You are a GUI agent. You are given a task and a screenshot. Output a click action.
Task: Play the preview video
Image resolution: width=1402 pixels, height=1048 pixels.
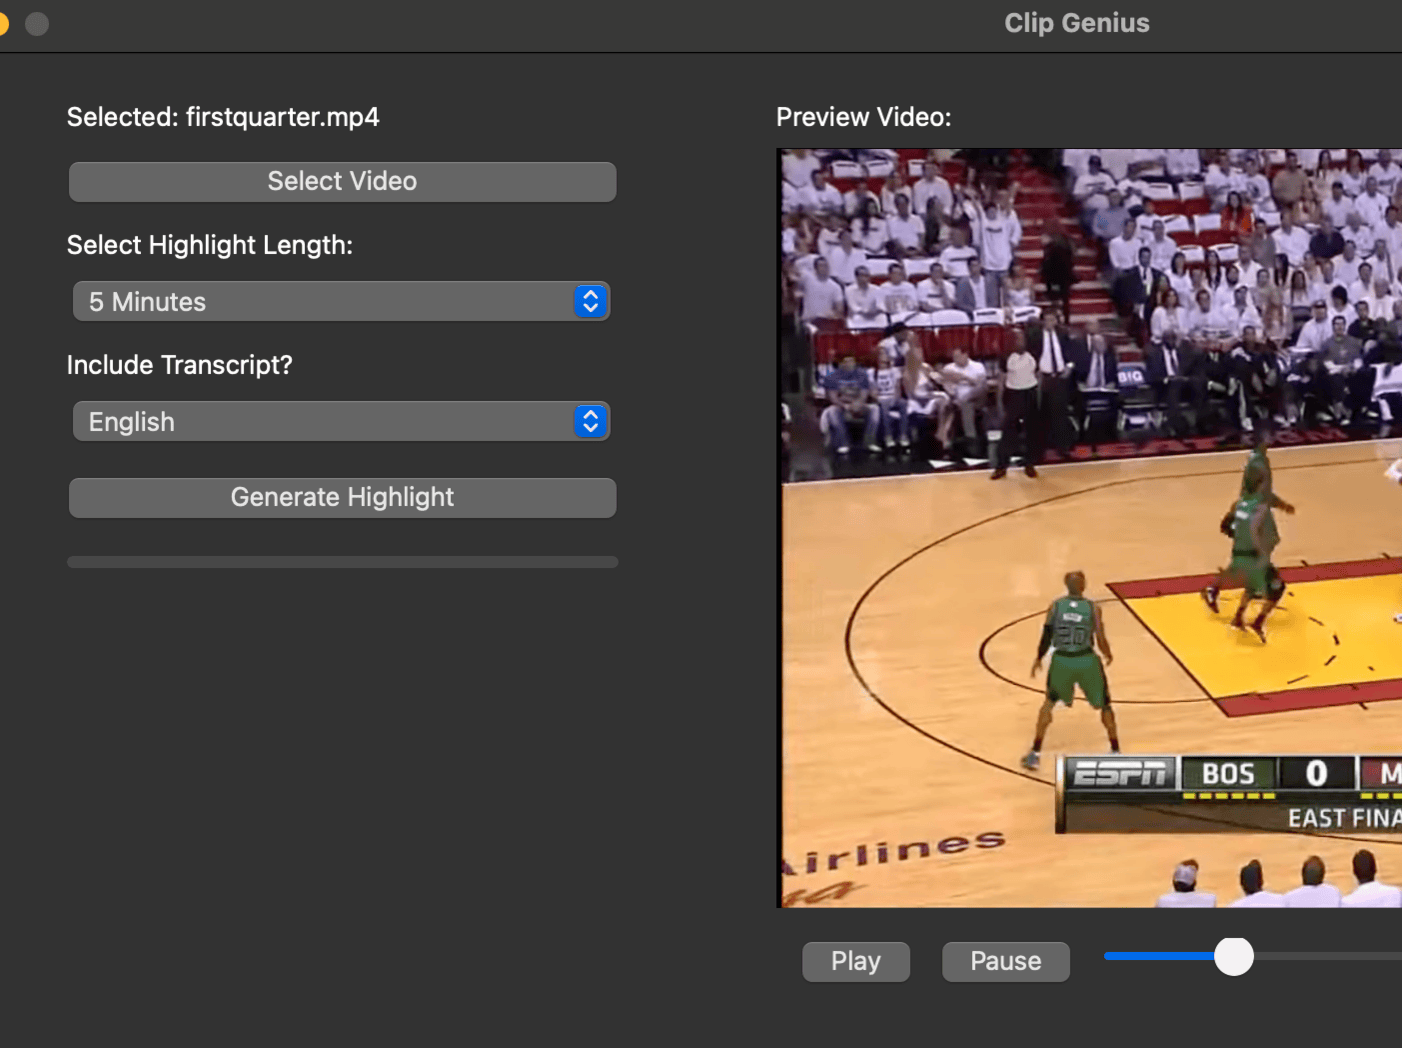tap(856, 962)
